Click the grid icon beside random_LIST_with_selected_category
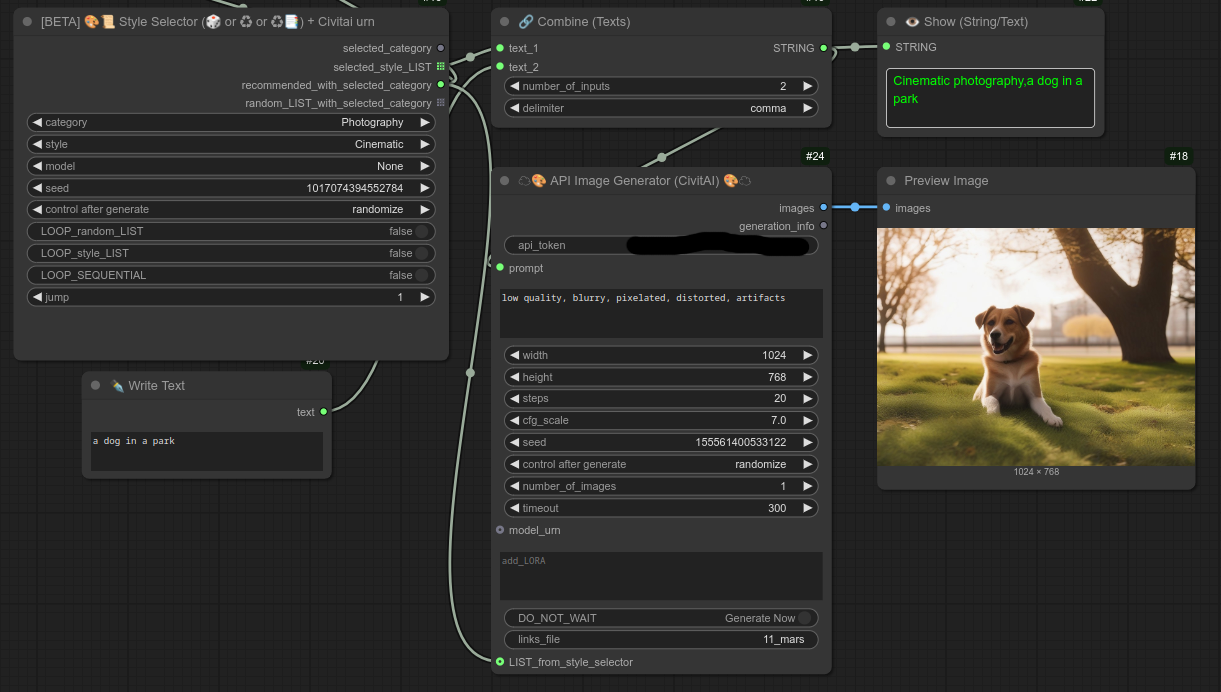 pos(440,103)
